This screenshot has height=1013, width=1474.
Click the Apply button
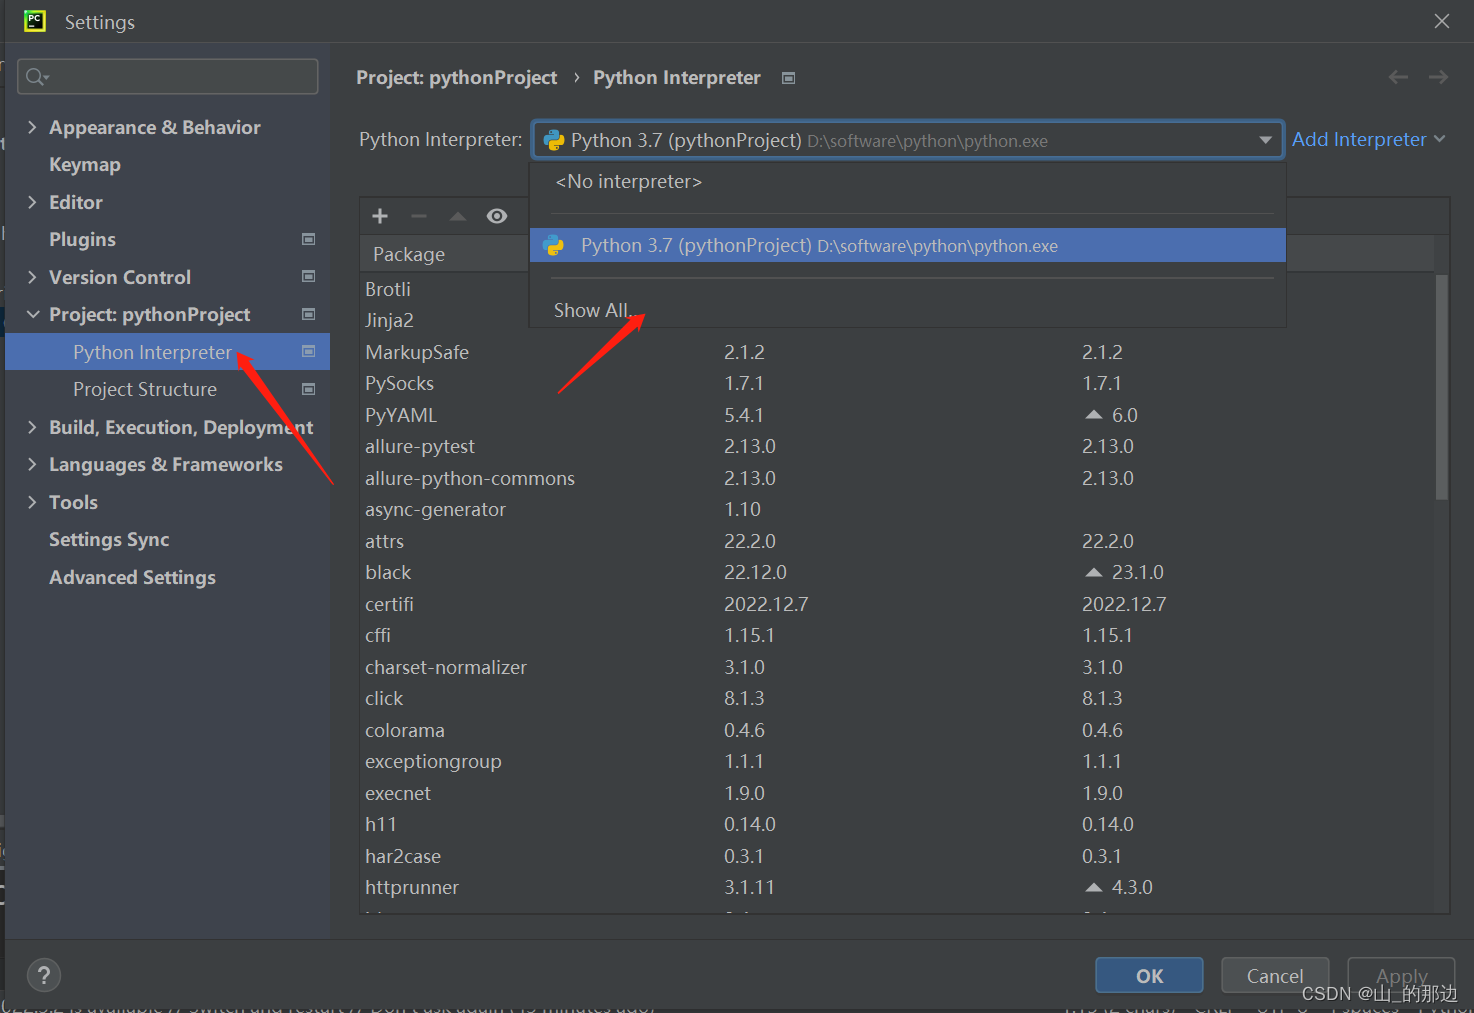(1401, 975)
